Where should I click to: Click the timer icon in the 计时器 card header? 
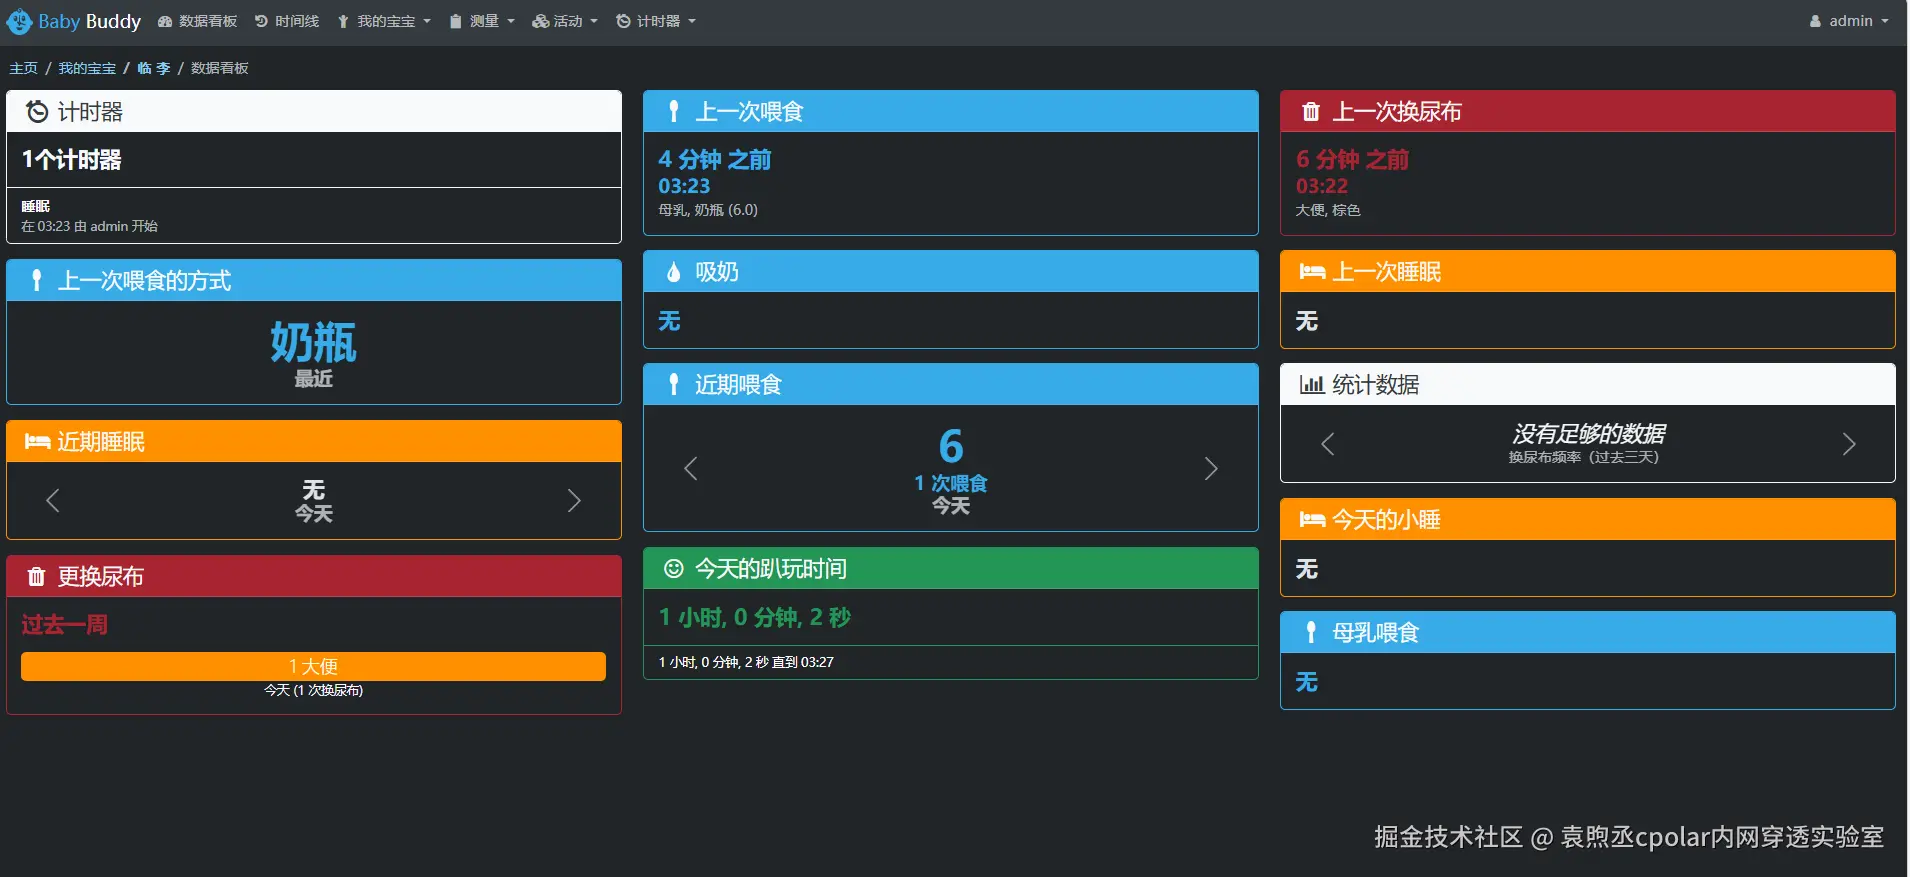click(x=37, y=112)
